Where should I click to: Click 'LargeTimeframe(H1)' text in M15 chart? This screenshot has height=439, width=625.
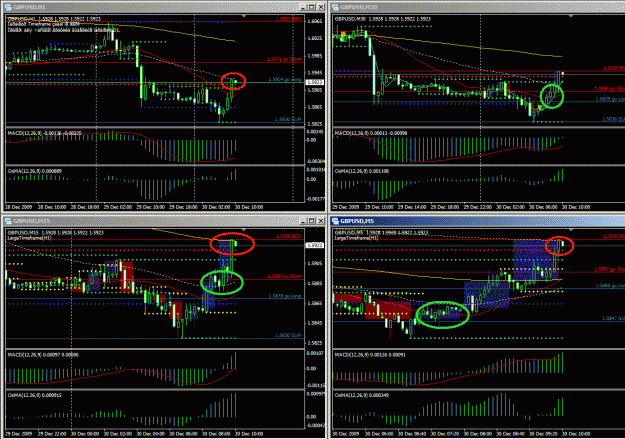pos(29,238)
